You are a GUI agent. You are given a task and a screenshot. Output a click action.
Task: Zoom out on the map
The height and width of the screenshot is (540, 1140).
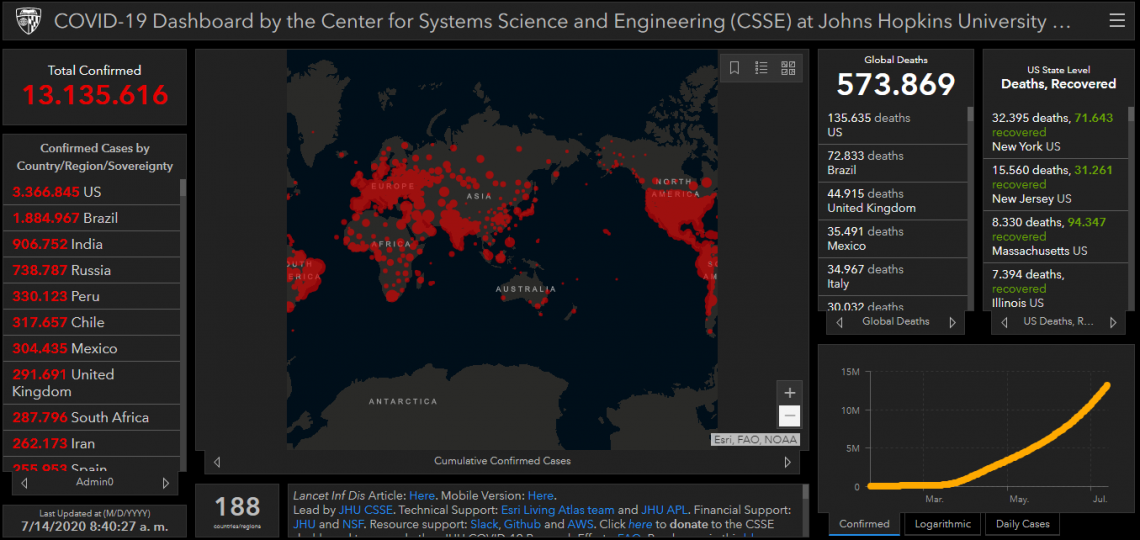[x=790, y=416]
